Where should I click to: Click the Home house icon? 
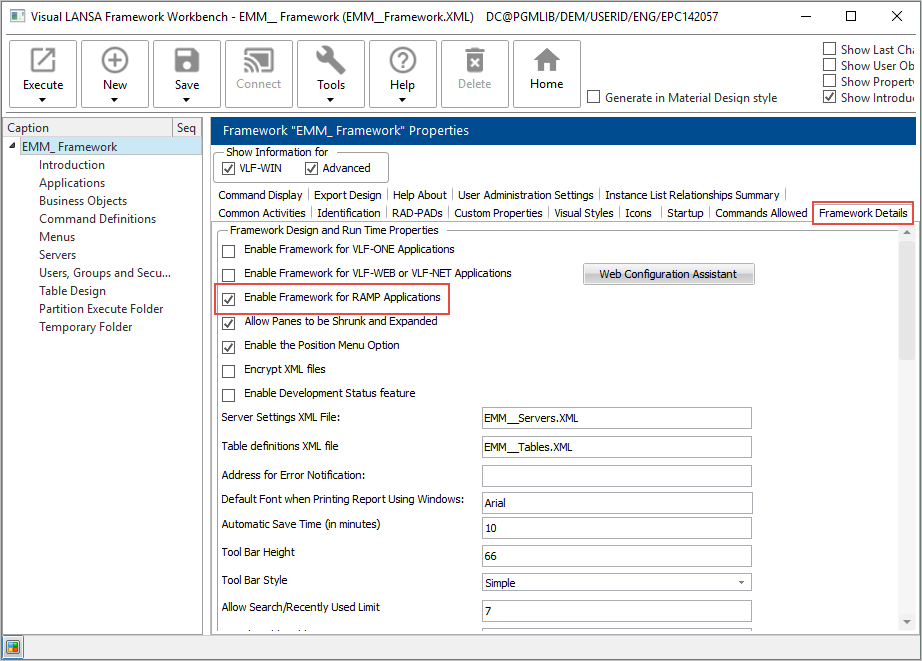[546, 62]
